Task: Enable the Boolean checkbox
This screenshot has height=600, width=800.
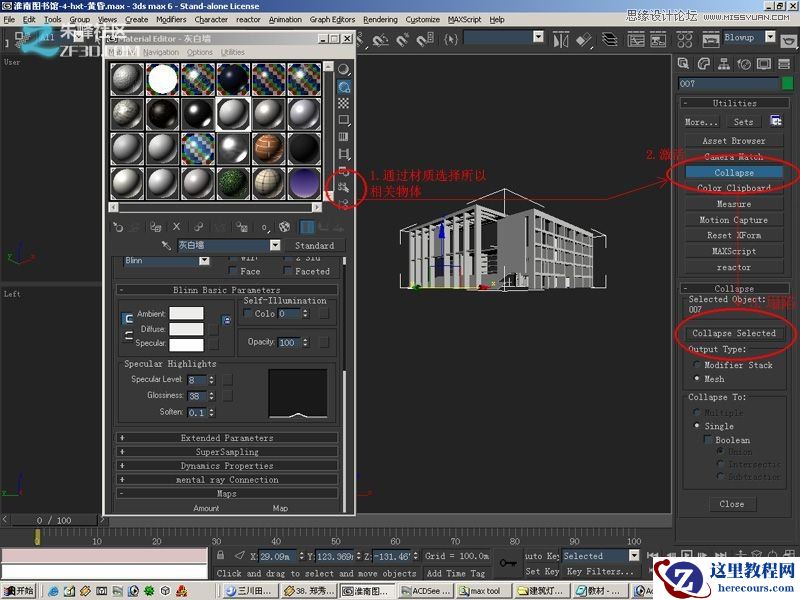Action: point(708,439)
